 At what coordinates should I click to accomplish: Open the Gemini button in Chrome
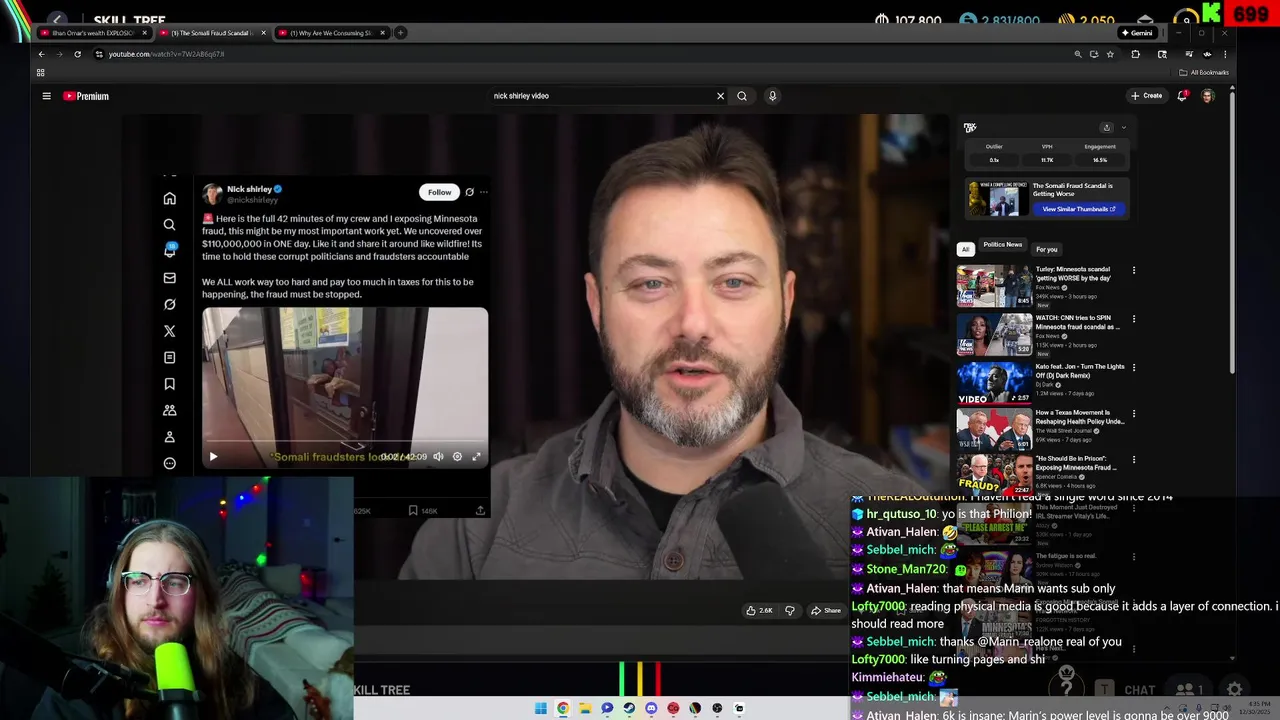click(x=1137, y=33)
